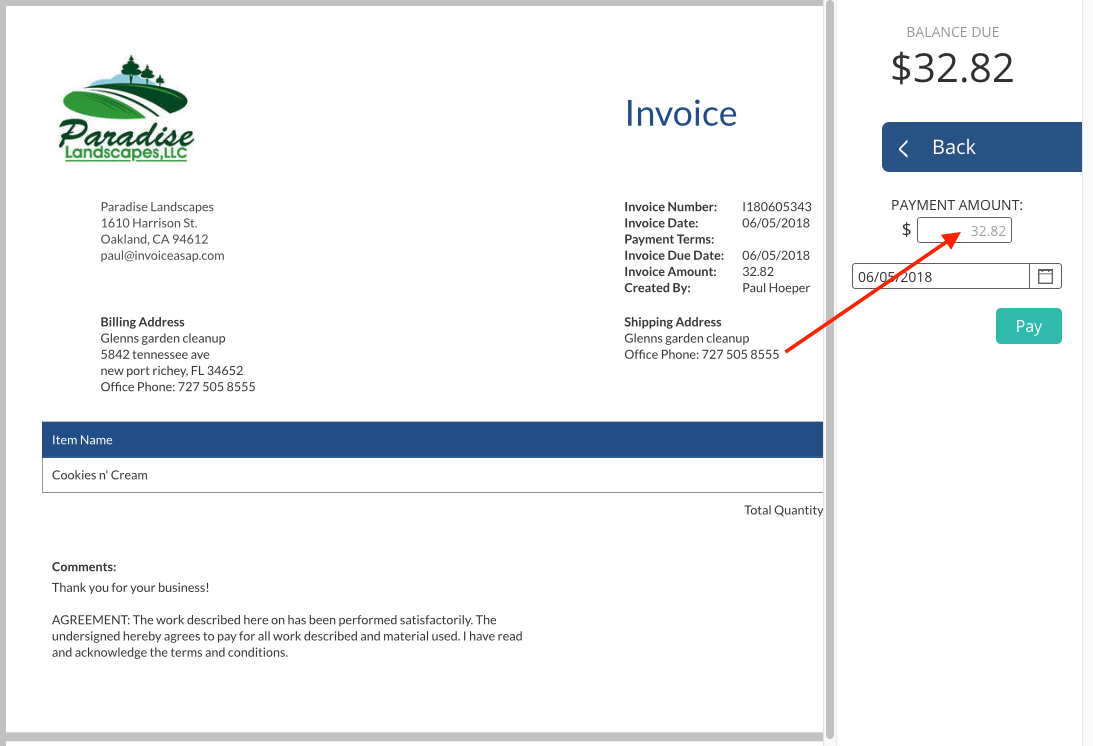
Task: Select the Cookies n' Cream line item
Action: coord(100,475)
